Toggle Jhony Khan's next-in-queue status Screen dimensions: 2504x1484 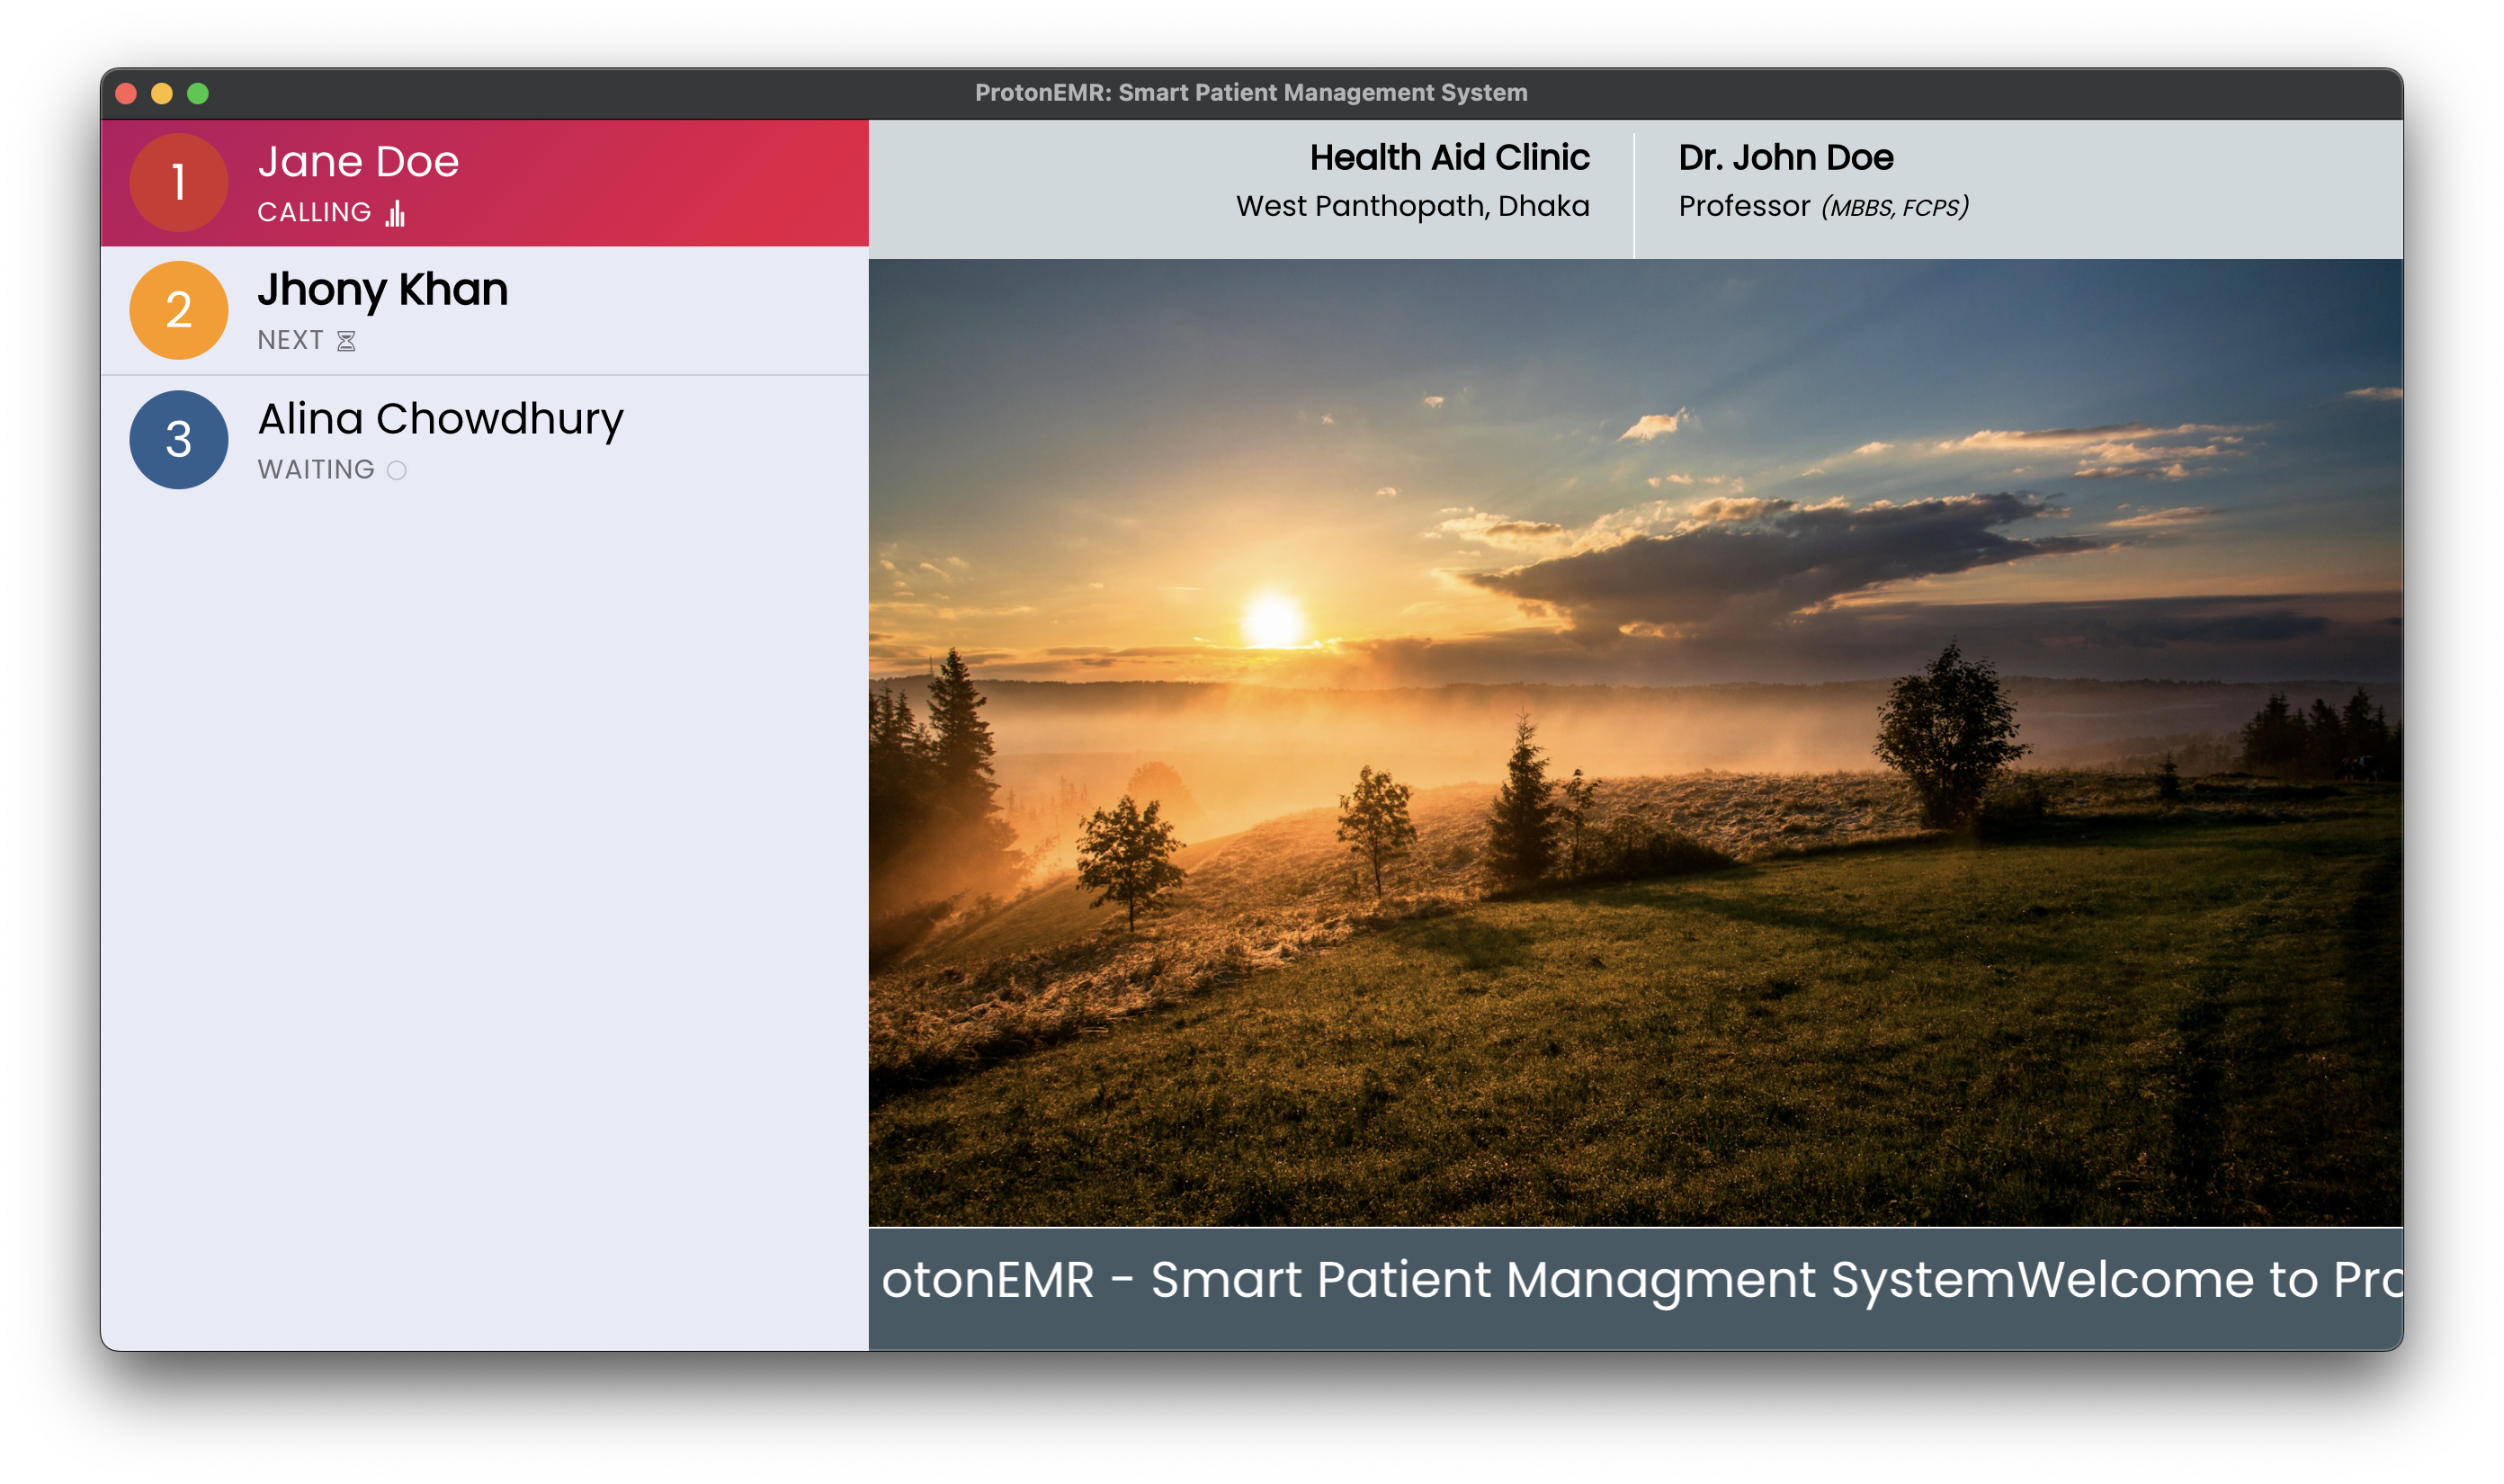345,341
